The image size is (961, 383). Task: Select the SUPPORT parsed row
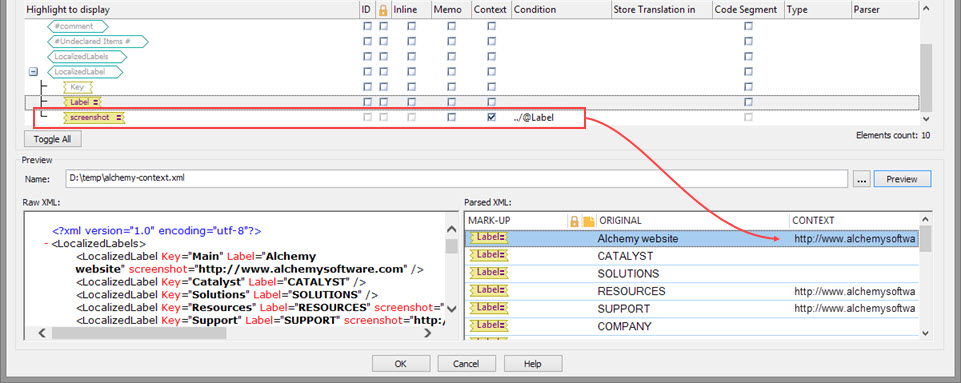pos(692,308)
